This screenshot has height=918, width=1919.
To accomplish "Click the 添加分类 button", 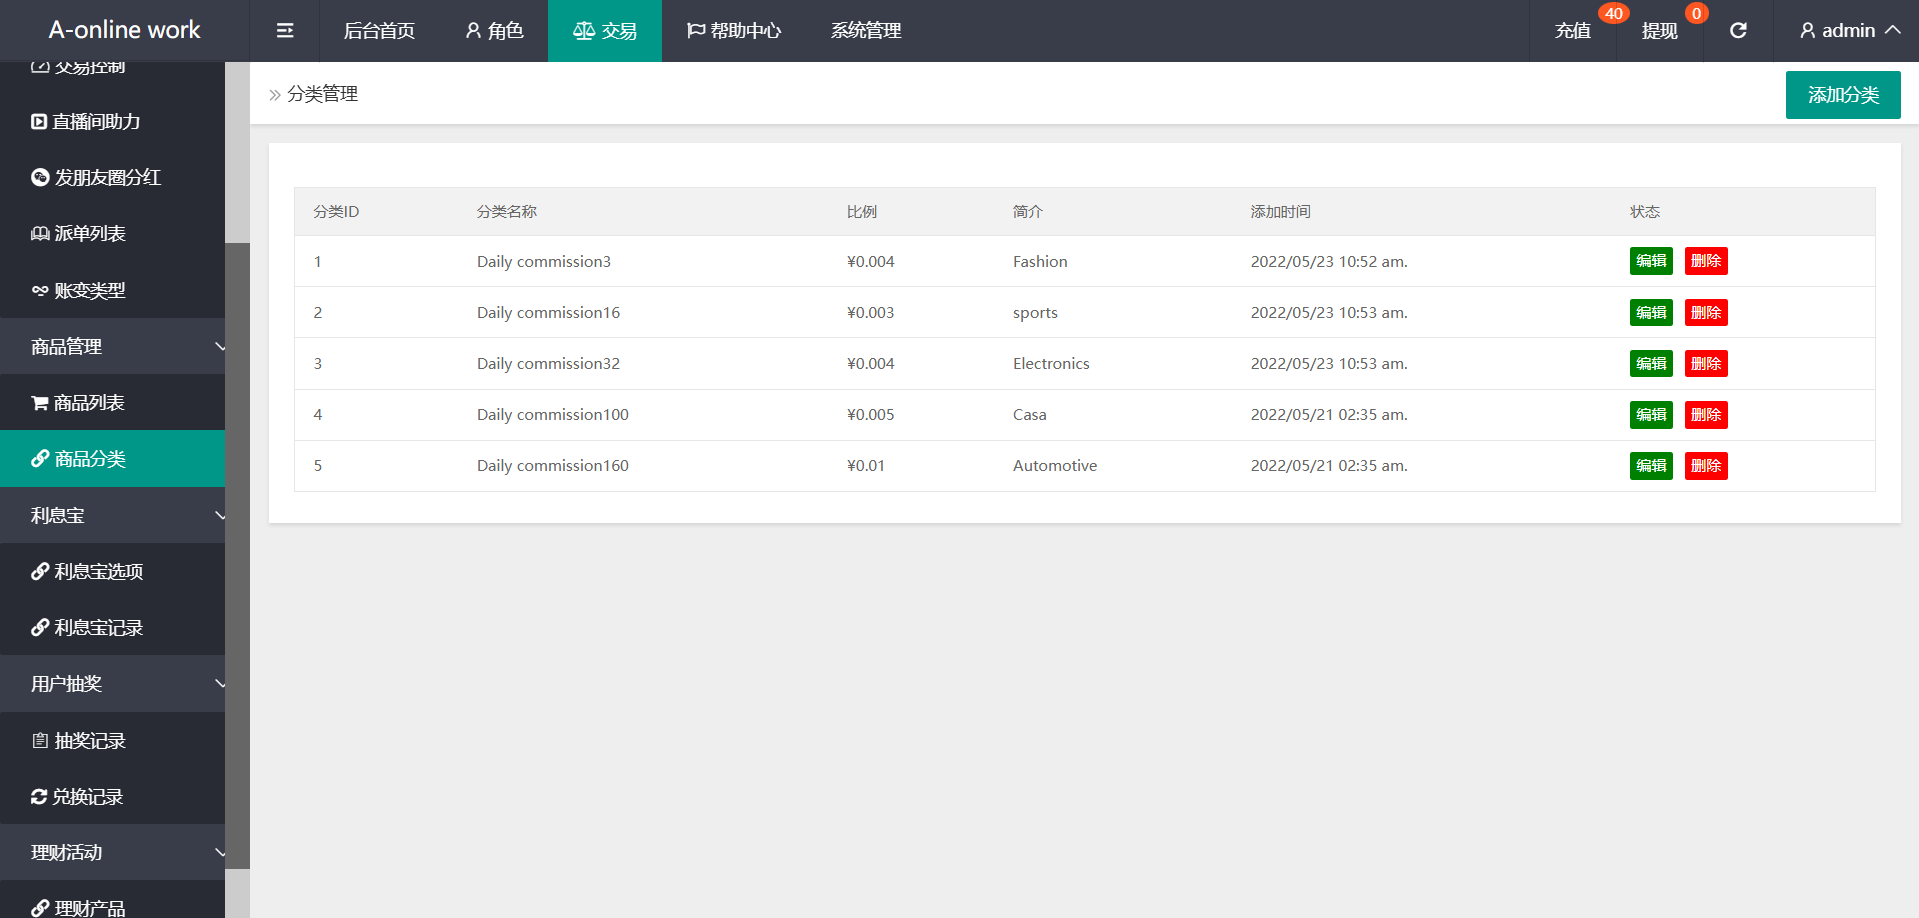I will pos(1842,95).
